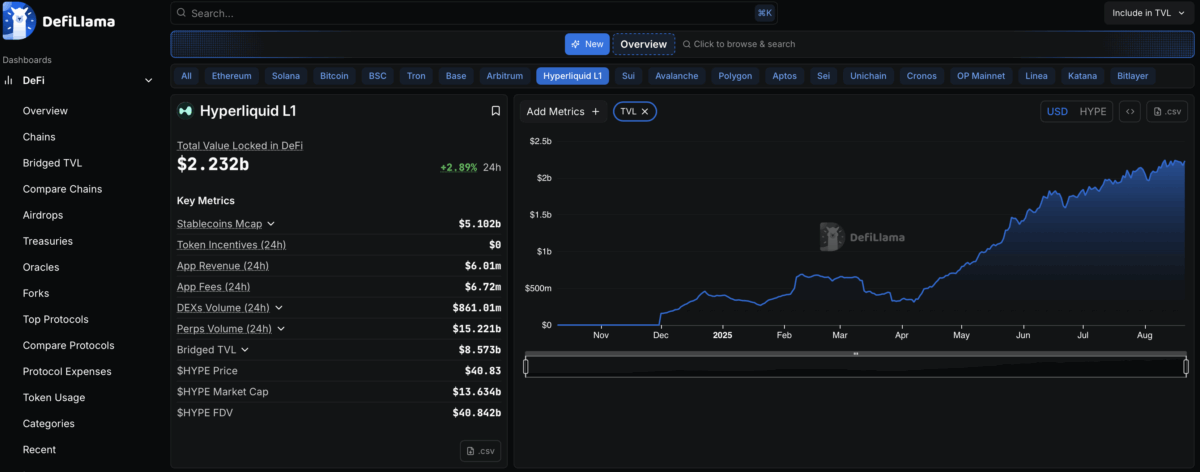Open Compare Protocols page

(x=68, y=345)
